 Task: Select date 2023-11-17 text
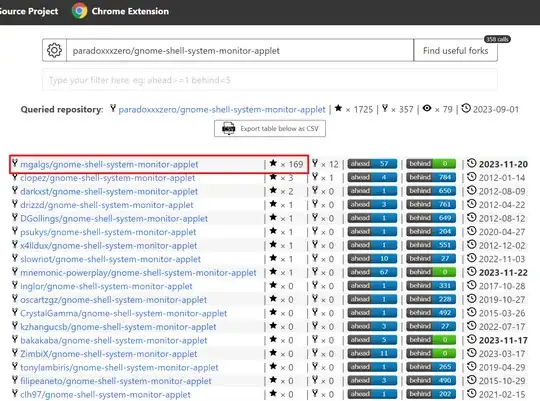(x=503, y=340)
